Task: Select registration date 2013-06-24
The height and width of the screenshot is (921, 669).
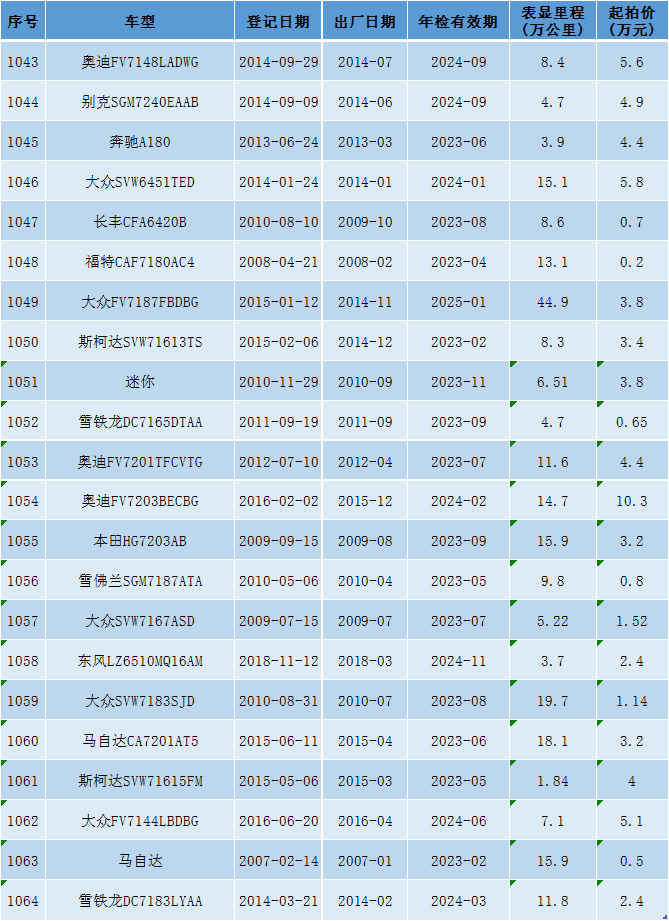Action: (x=278, y=142)
